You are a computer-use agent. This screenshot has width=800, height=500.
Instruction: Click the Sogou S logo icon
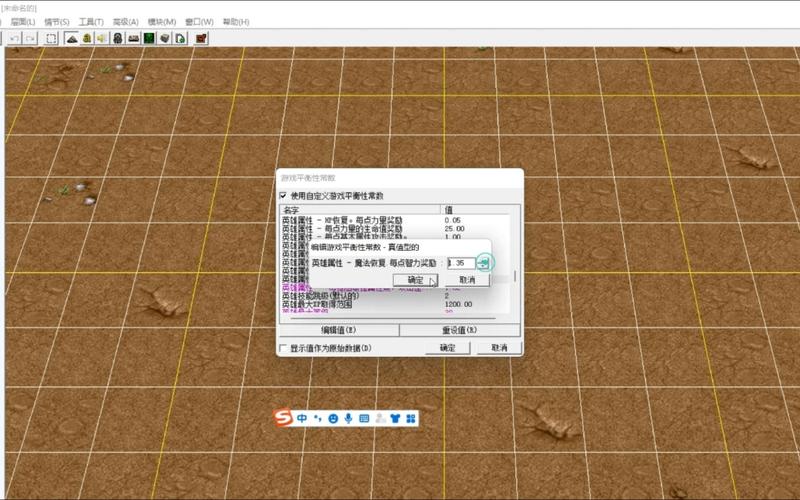point(282,418)
